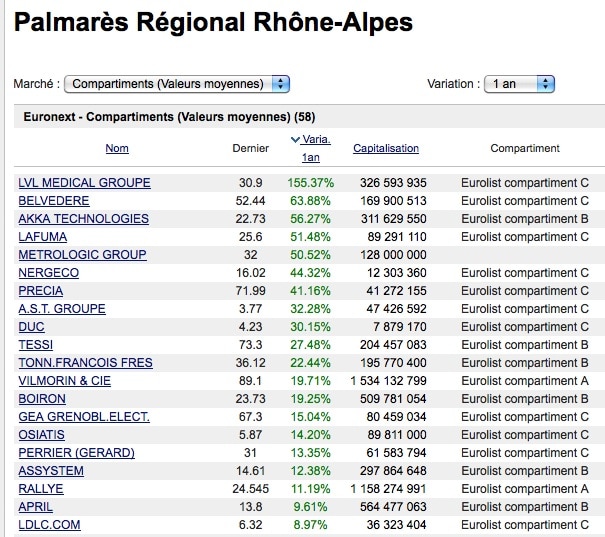Click the Compartiment column header
Screen dimensions: 605x537
tap(525, 148)
